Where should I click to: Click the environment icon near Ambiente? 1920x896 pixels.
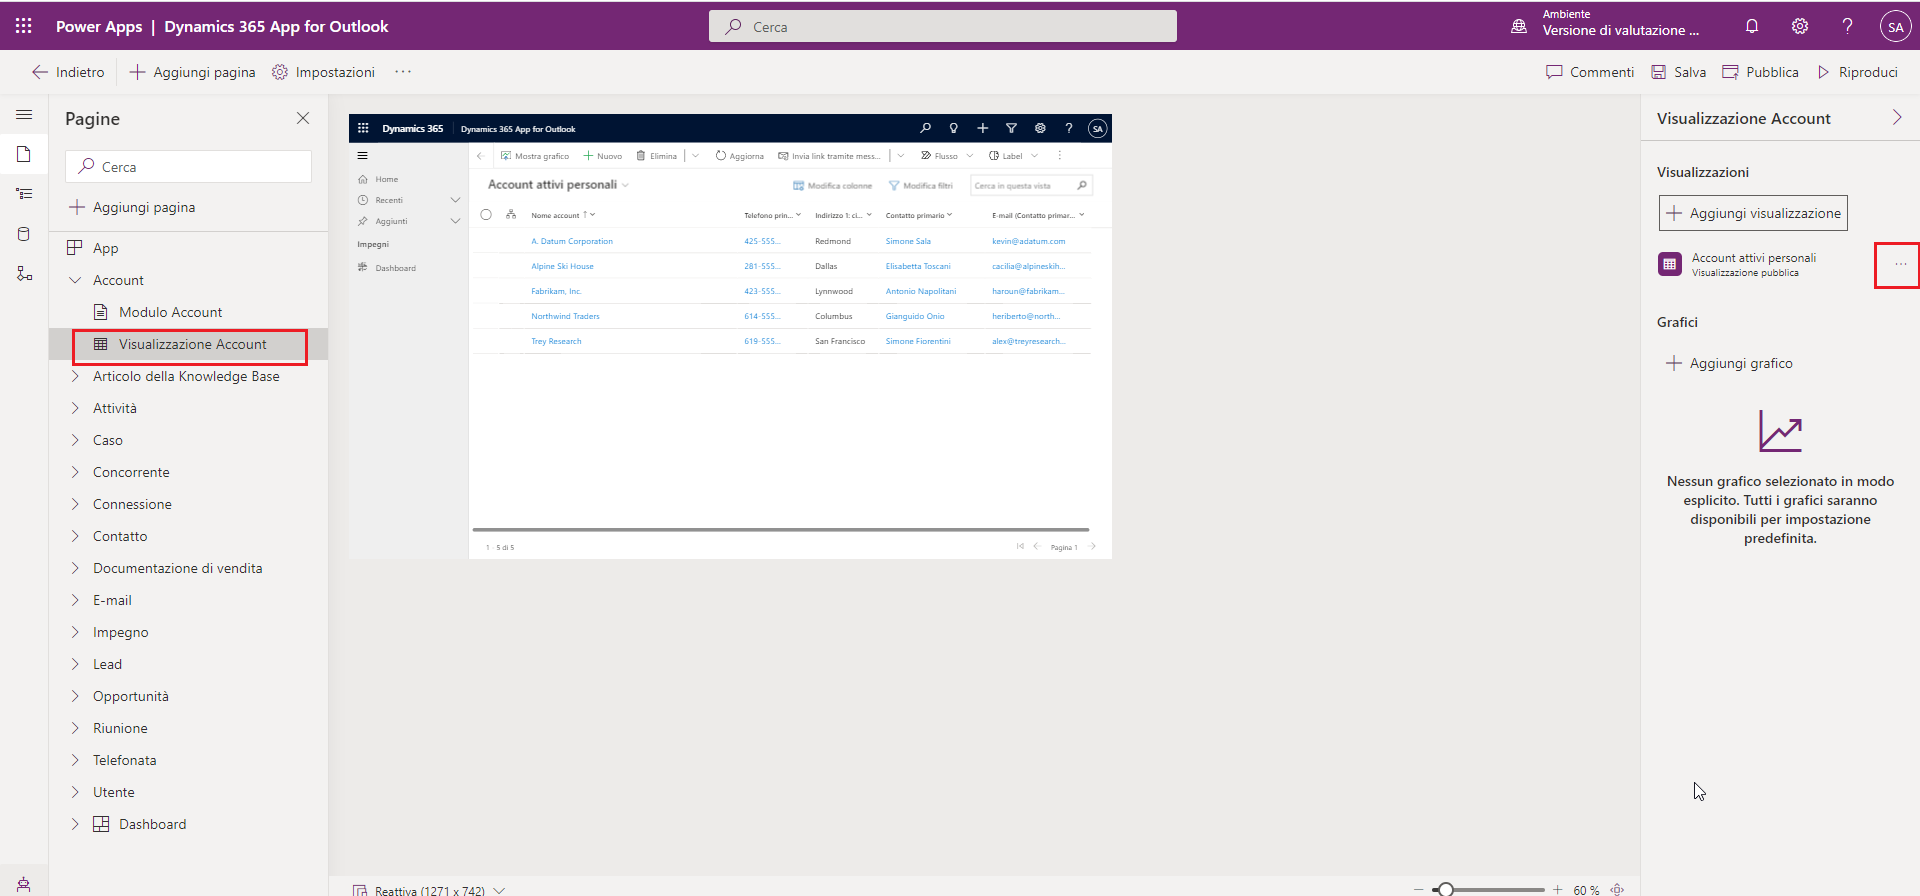click(x=1519, y=27)
